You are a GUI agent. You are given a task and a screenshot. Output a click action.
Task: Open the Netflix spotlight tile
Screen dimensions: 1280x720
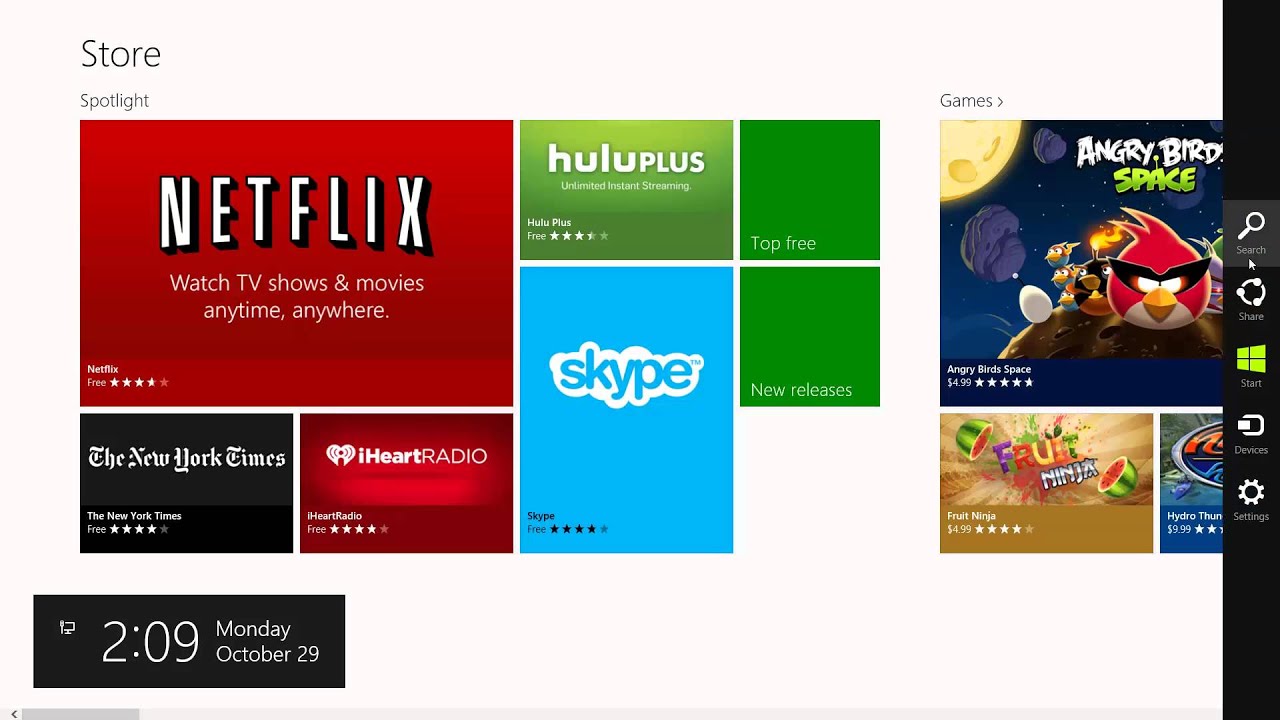[x=296, y=263]
